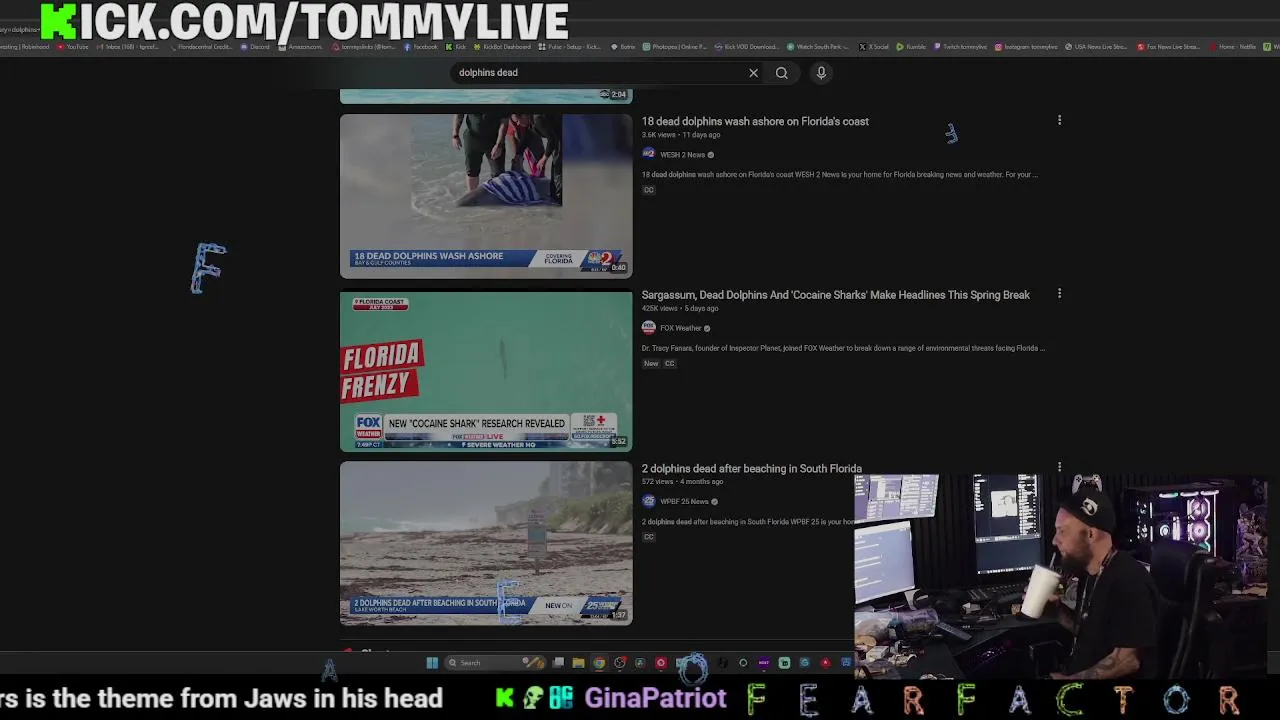Open the '18 dead dolphins wash ashore' video thumbnail
The height and width of the screenshot is (720, 1280).
pos(486,195)
